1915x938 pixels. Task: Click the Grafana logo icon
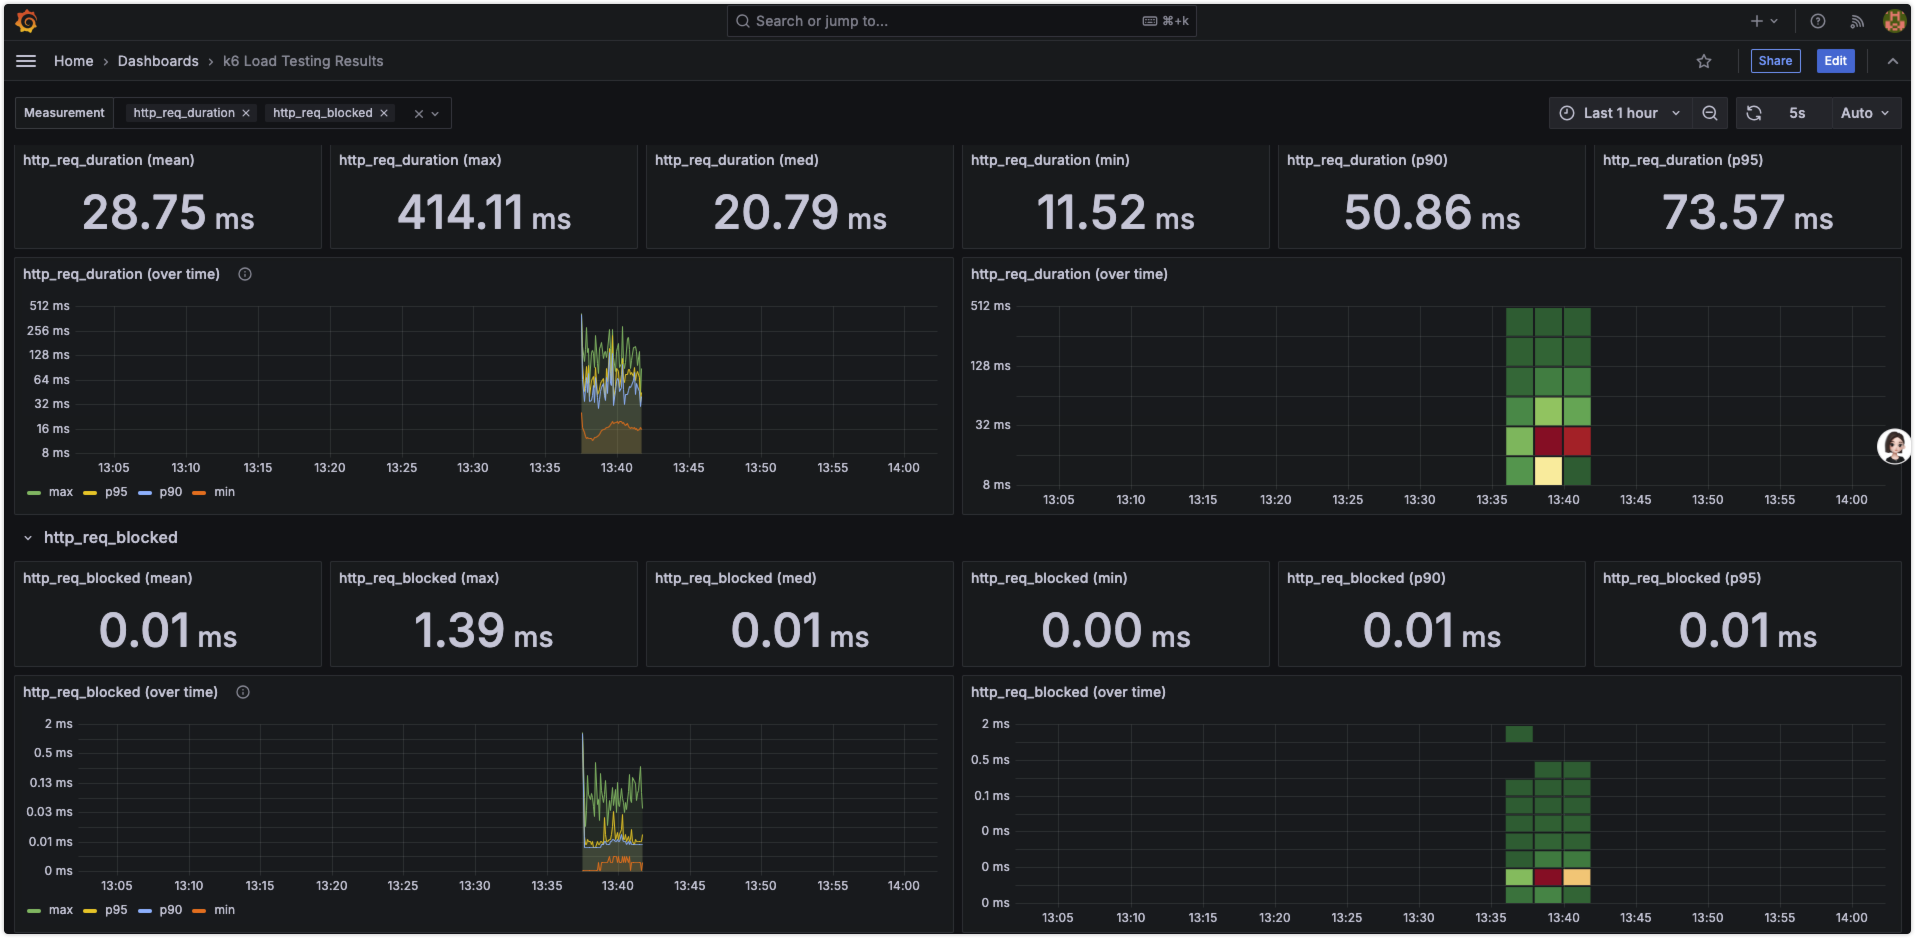[x=27, y=21]
